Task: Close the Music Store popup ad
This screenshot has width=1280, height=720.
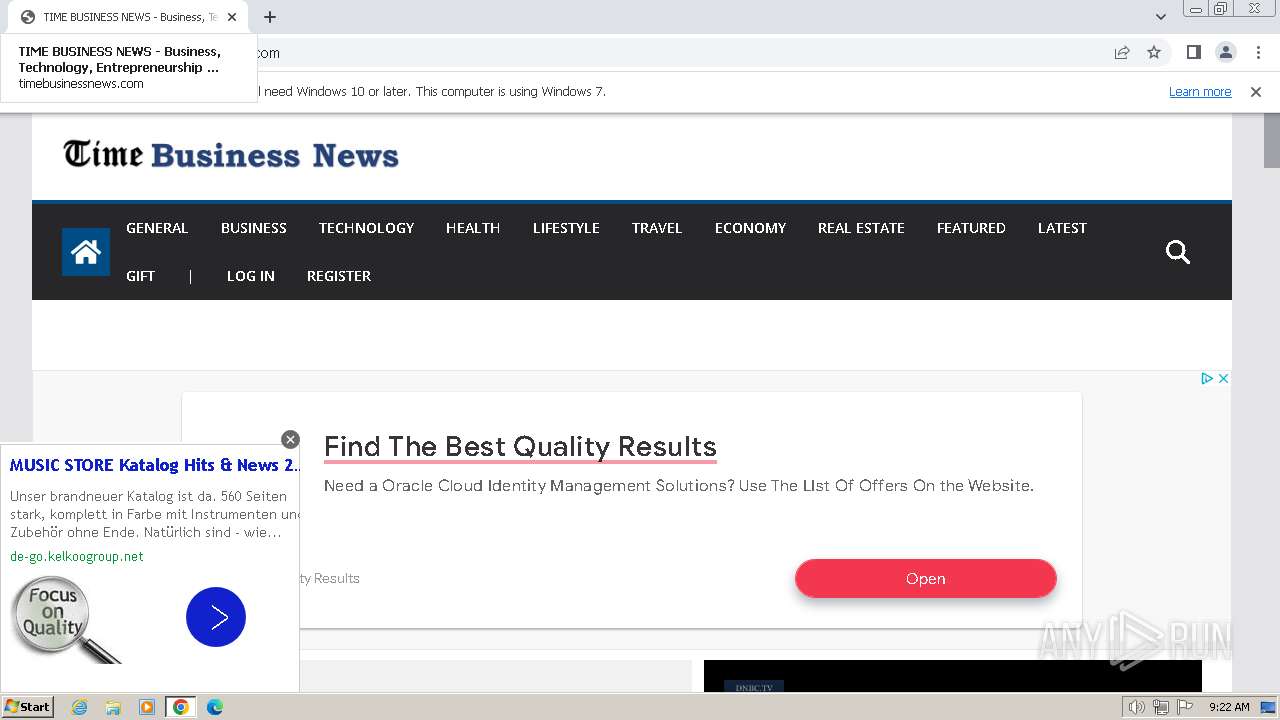Action: coord(290,439)
